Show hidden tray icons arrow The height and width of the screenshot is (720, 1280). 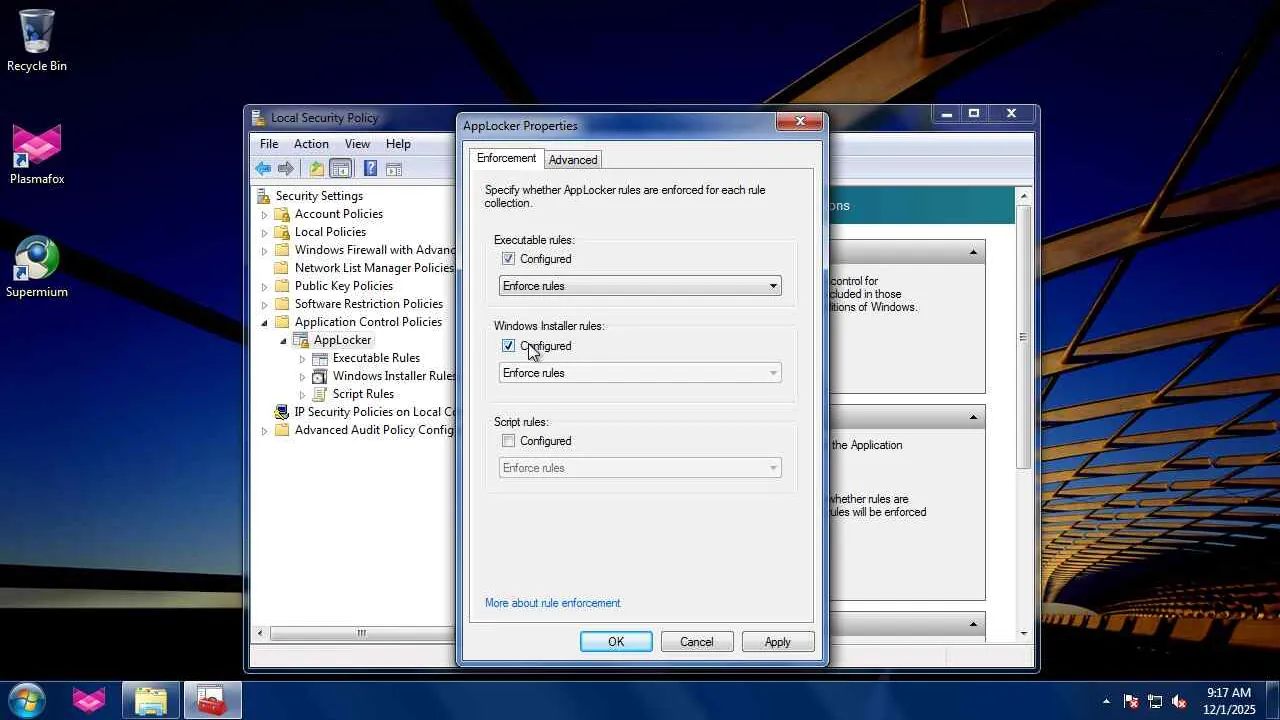[x=1106, y=701]
